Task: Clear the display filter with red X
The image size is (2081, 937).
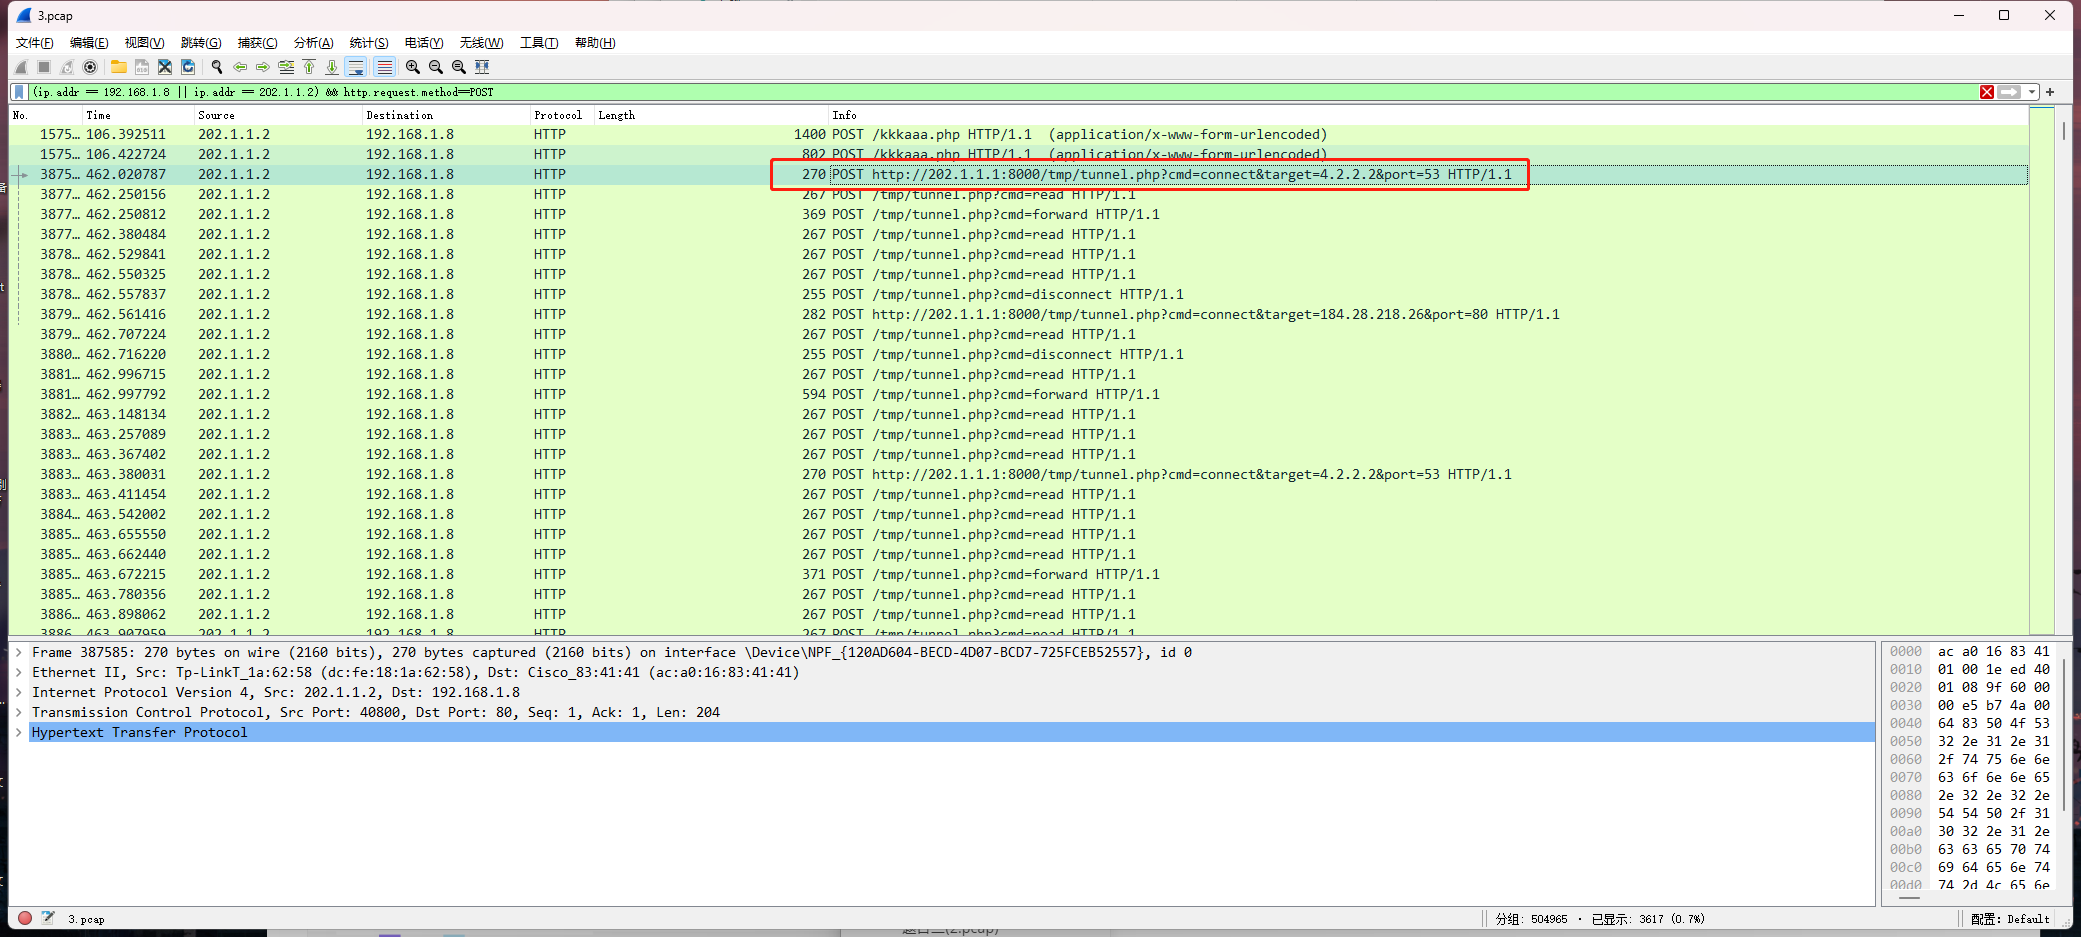Action: pyautogui.click(x=1987, y=92)
